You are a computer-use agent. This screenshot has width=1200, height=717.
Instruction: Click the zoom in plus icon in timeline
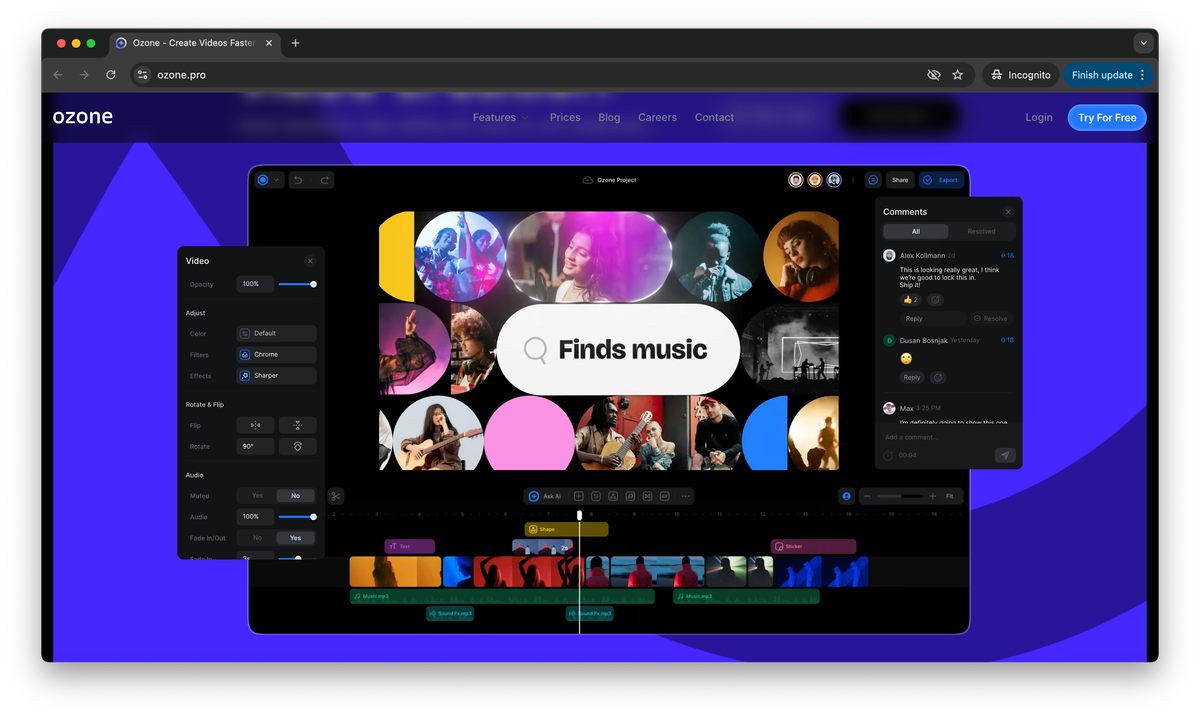(933, 496)
